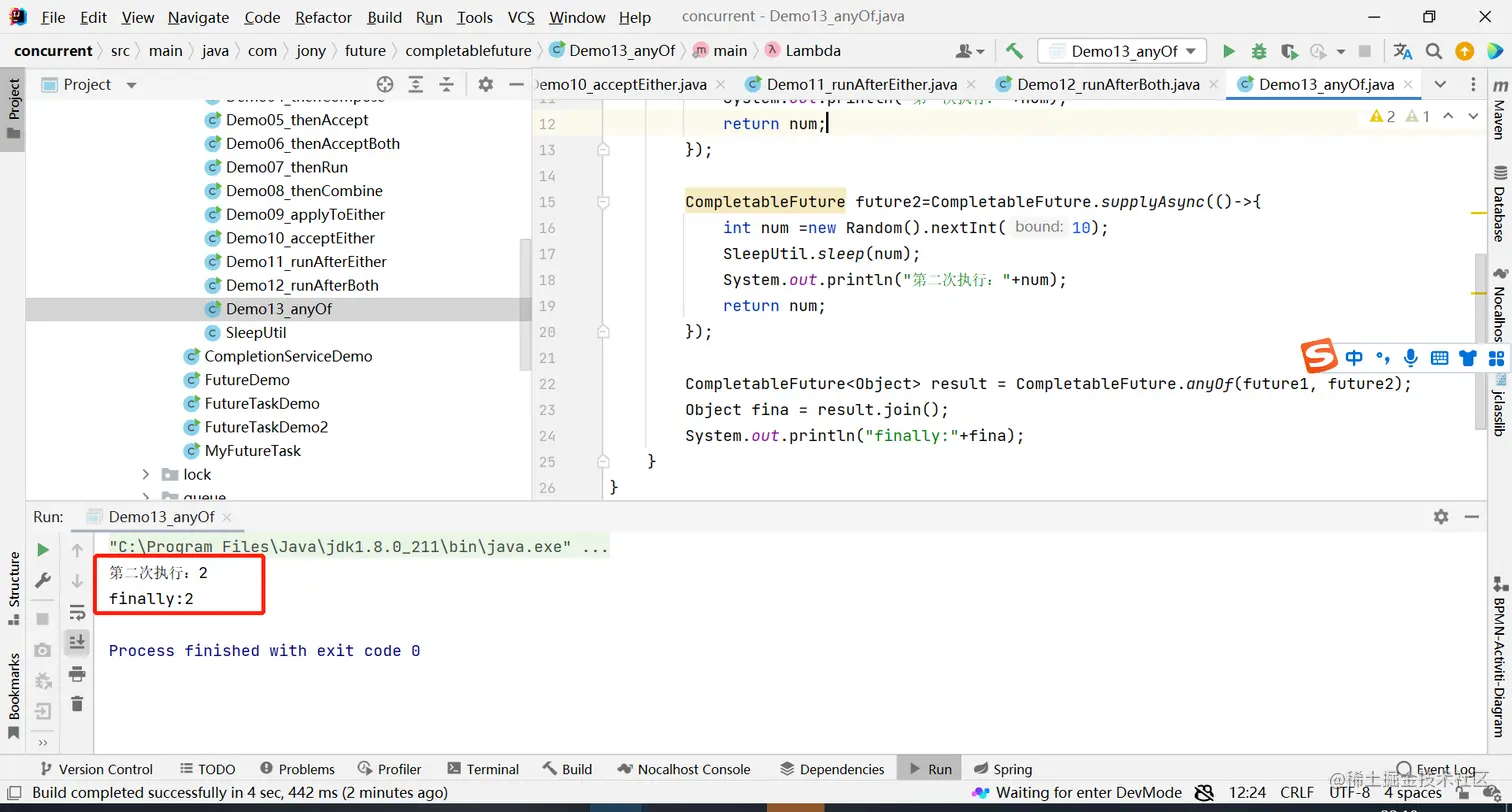Open the Maven tool window
The width and height of the screenshot is (1512, 812).
pyautogui.click(x=1499, y=112)
